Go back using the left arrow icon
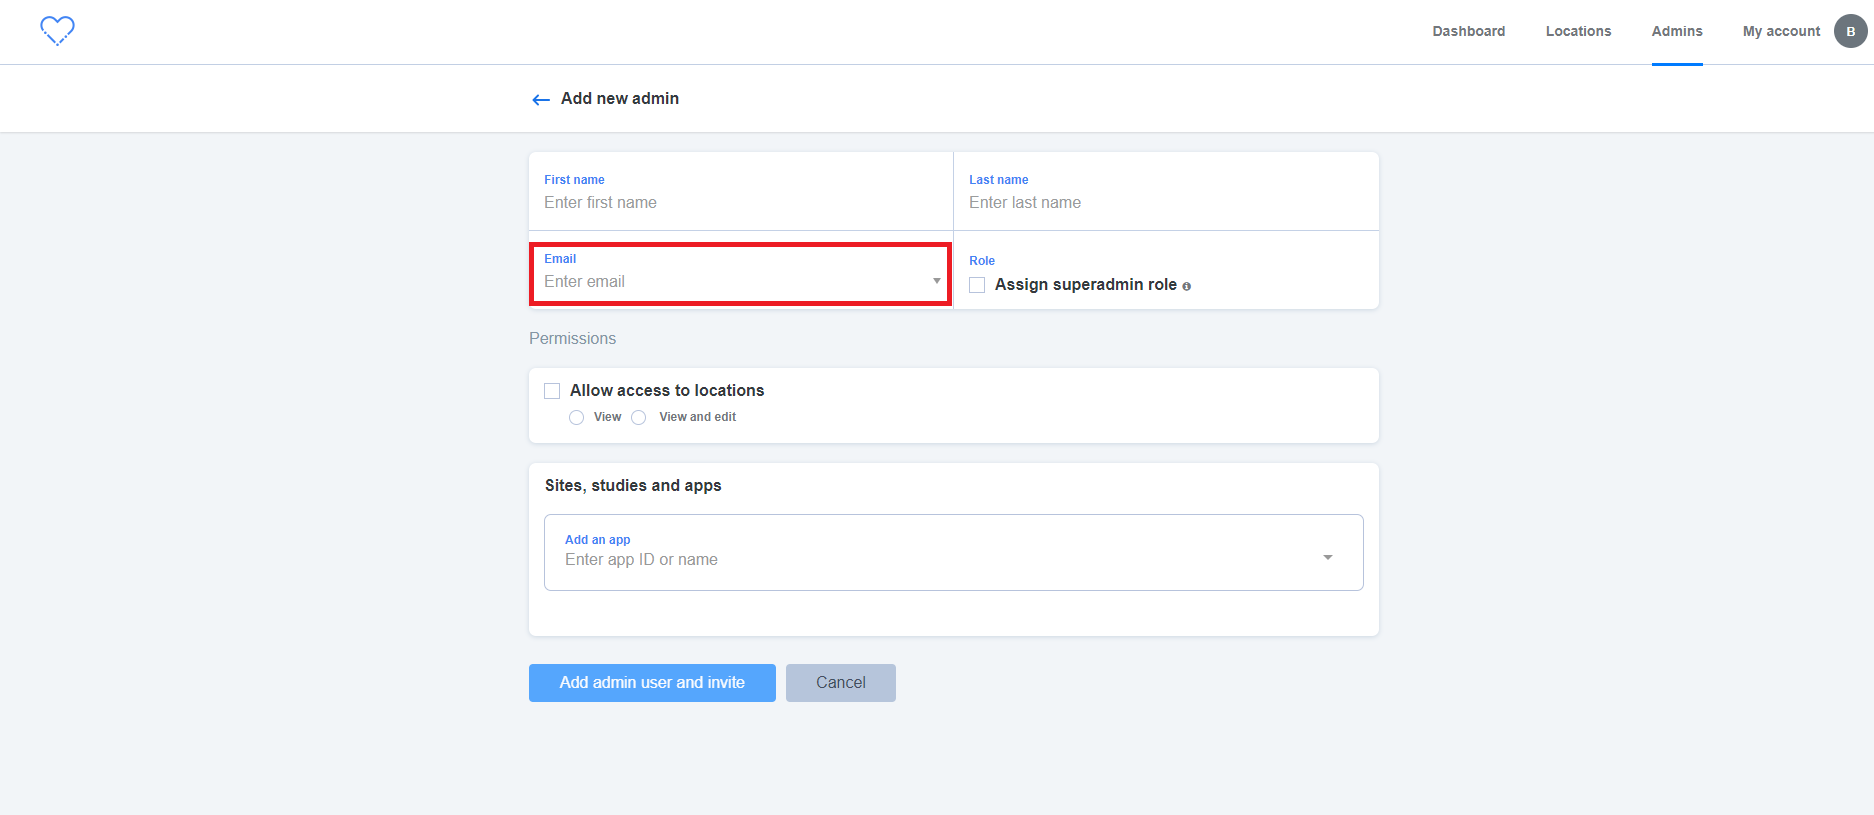Image resolution: width=1874 pixels, height=815 pixels. (x=541, y=99)
